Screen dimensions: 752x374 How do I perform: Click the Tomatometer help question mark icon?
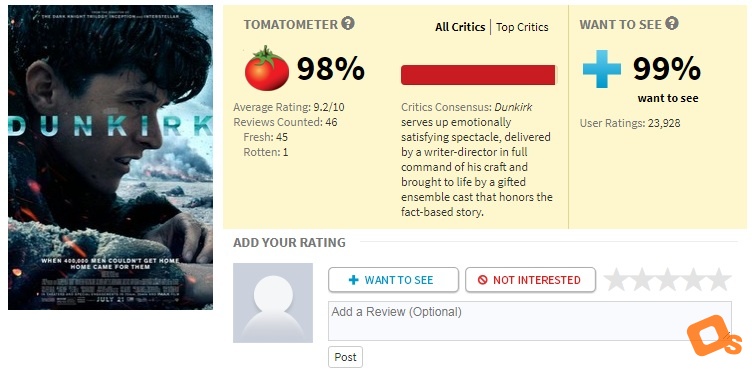click(348, 23)
